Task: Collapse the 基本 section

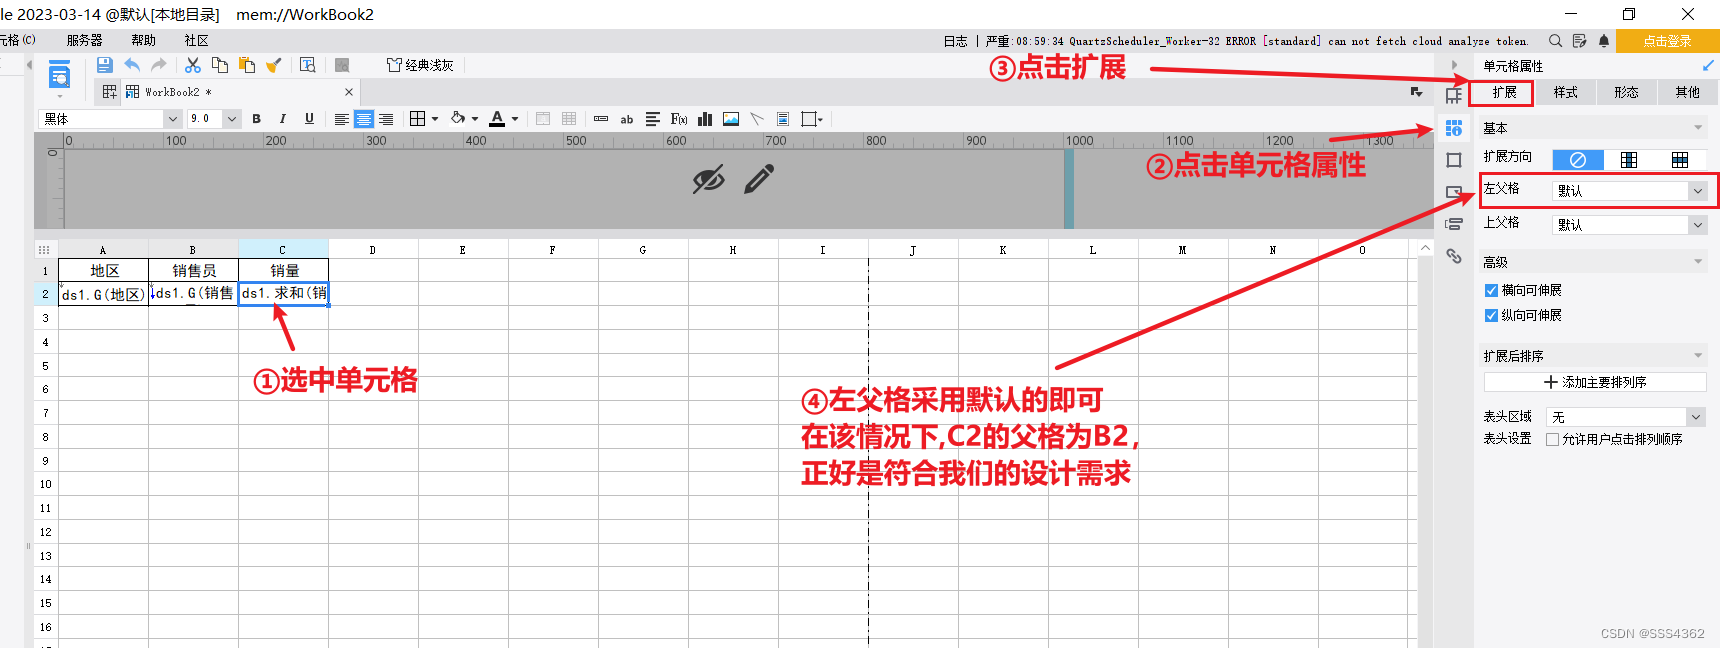Action: coord(1698,128)
